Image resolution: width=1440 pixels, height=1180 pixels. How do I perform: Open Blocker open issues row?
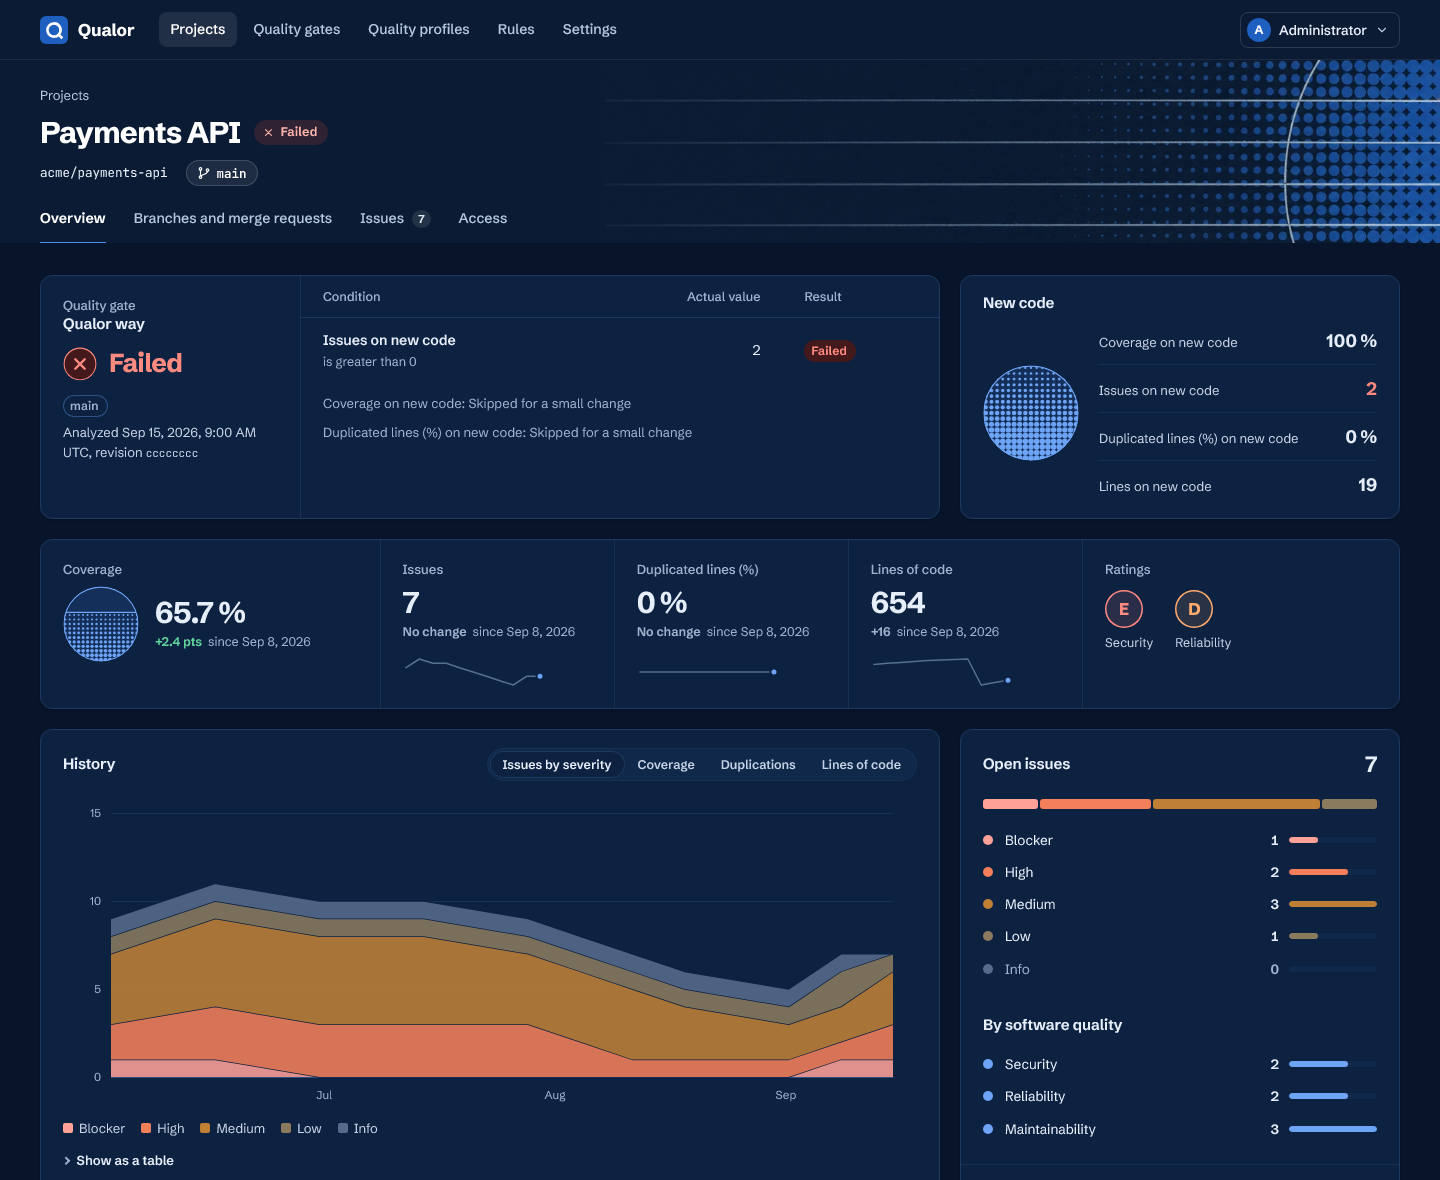[x=1180, y=840]
